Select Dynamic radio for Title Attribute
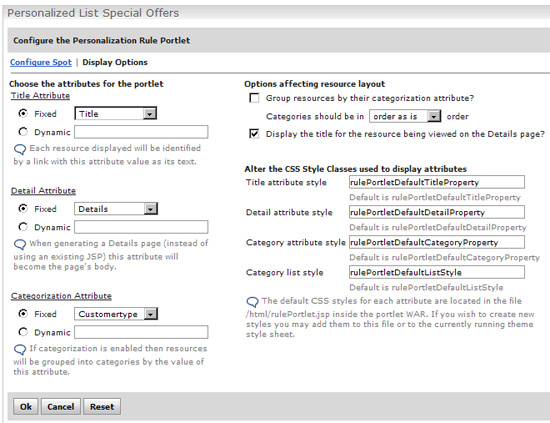 click(x=23, y=132)
